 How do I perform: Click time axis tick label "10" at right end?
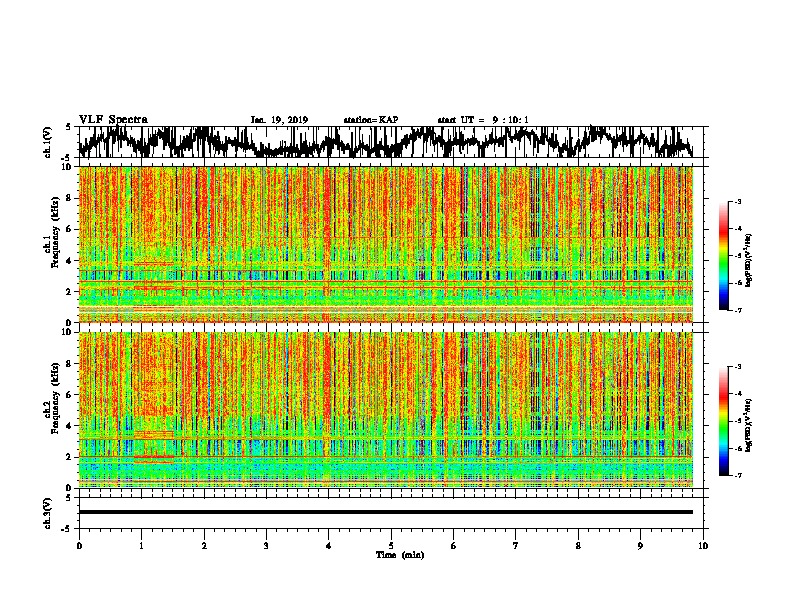tap(703, 546)
